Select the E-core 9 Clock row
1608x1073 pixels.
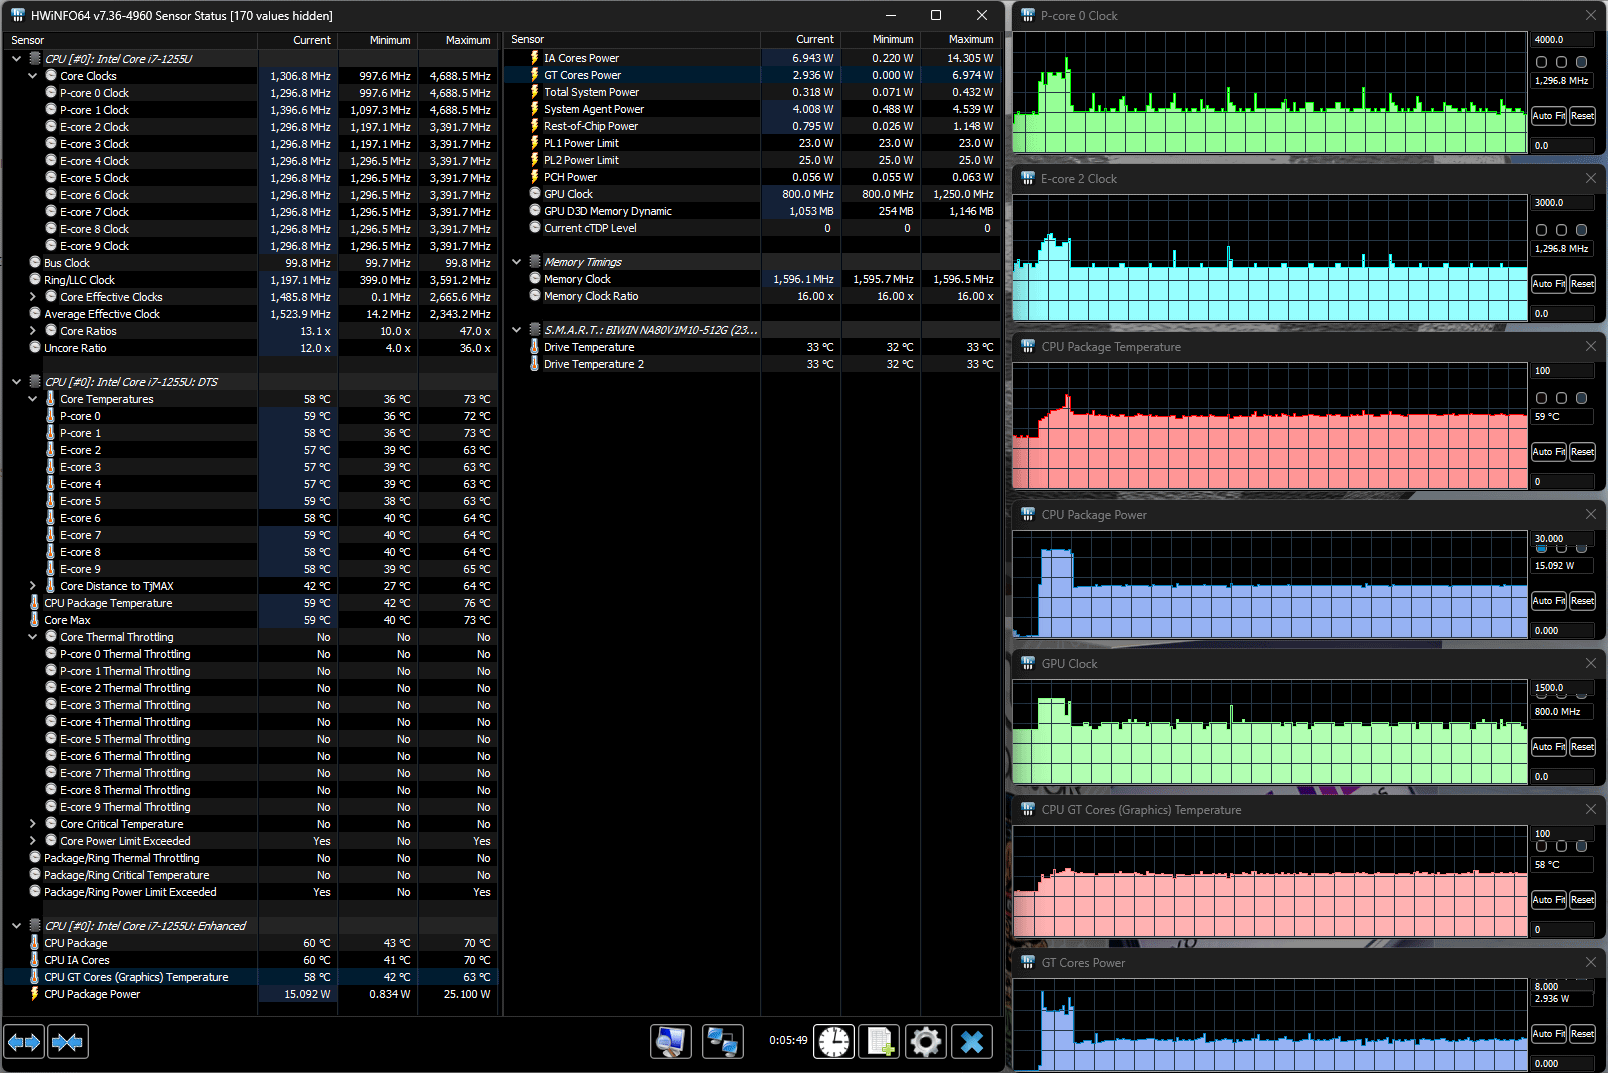pyautogui.click(x=250, y=246)
